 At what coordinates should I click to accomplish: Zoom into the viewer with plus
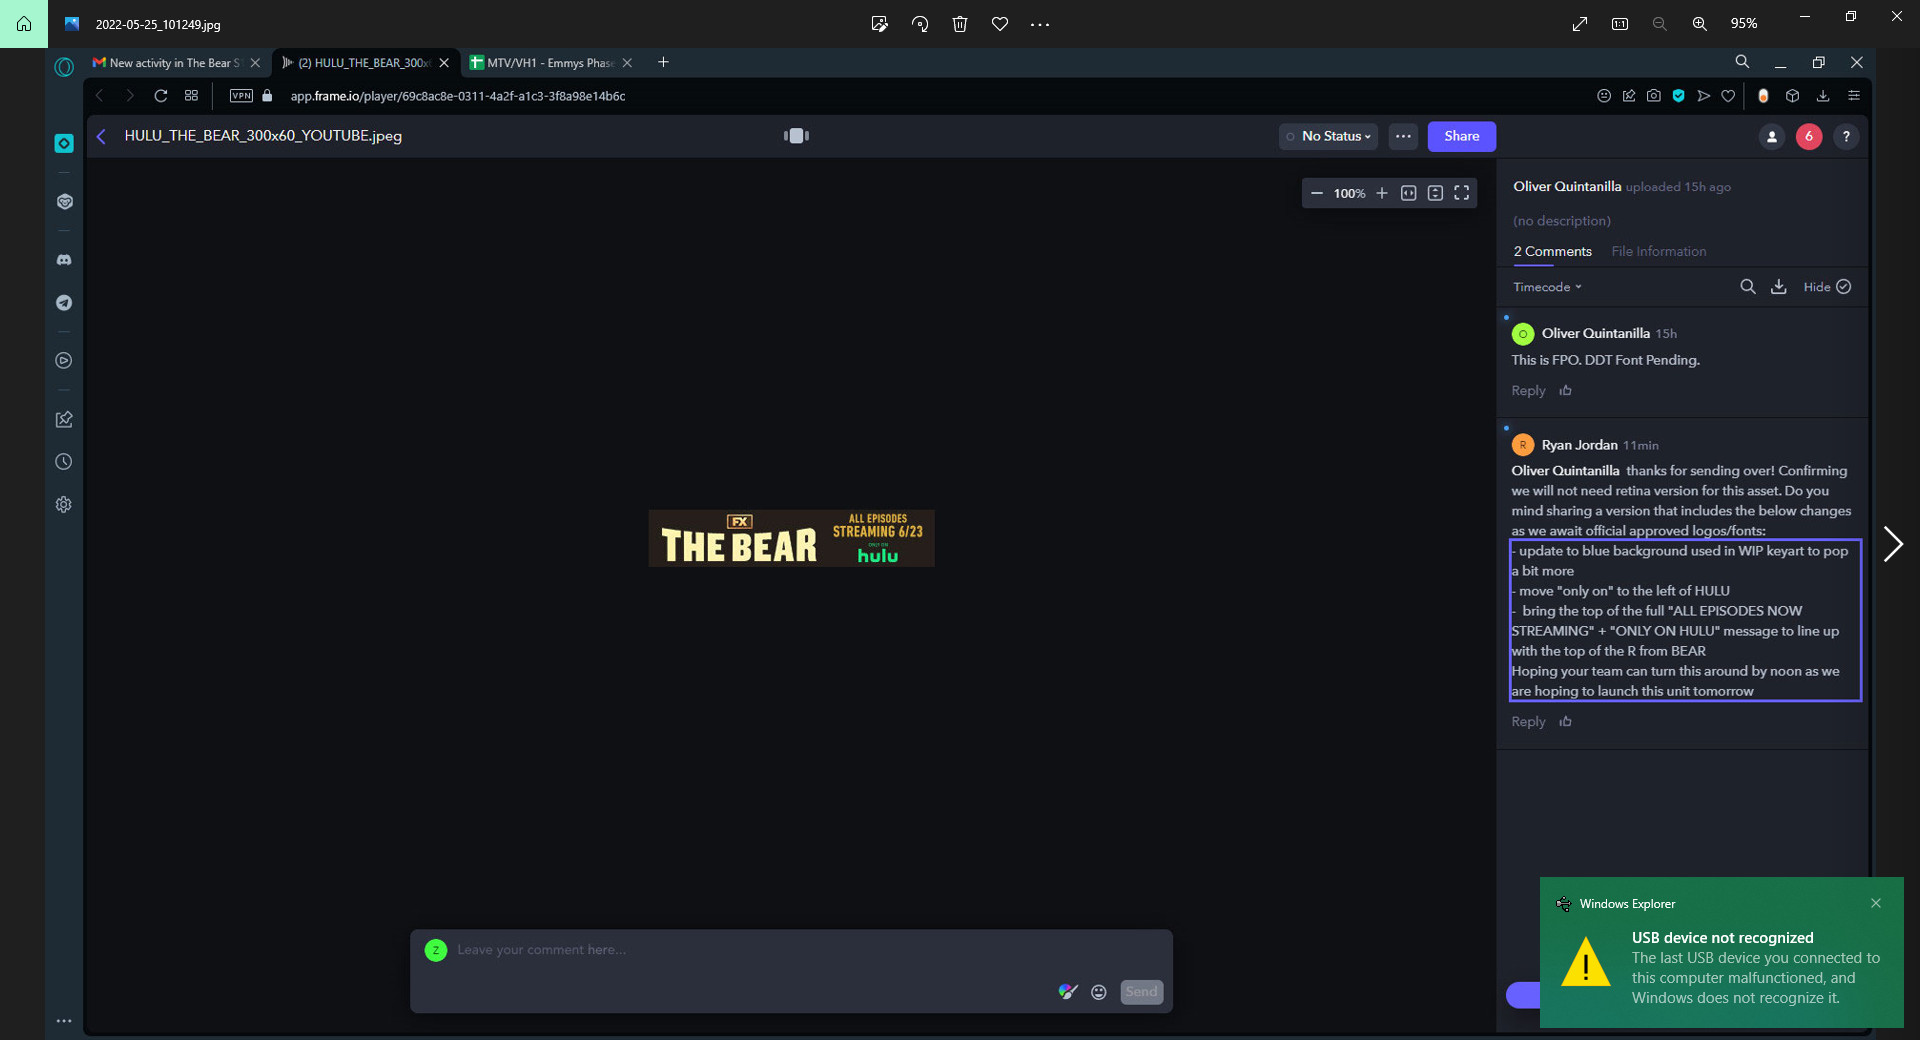pyautogui.click(x=1381, y=193)
